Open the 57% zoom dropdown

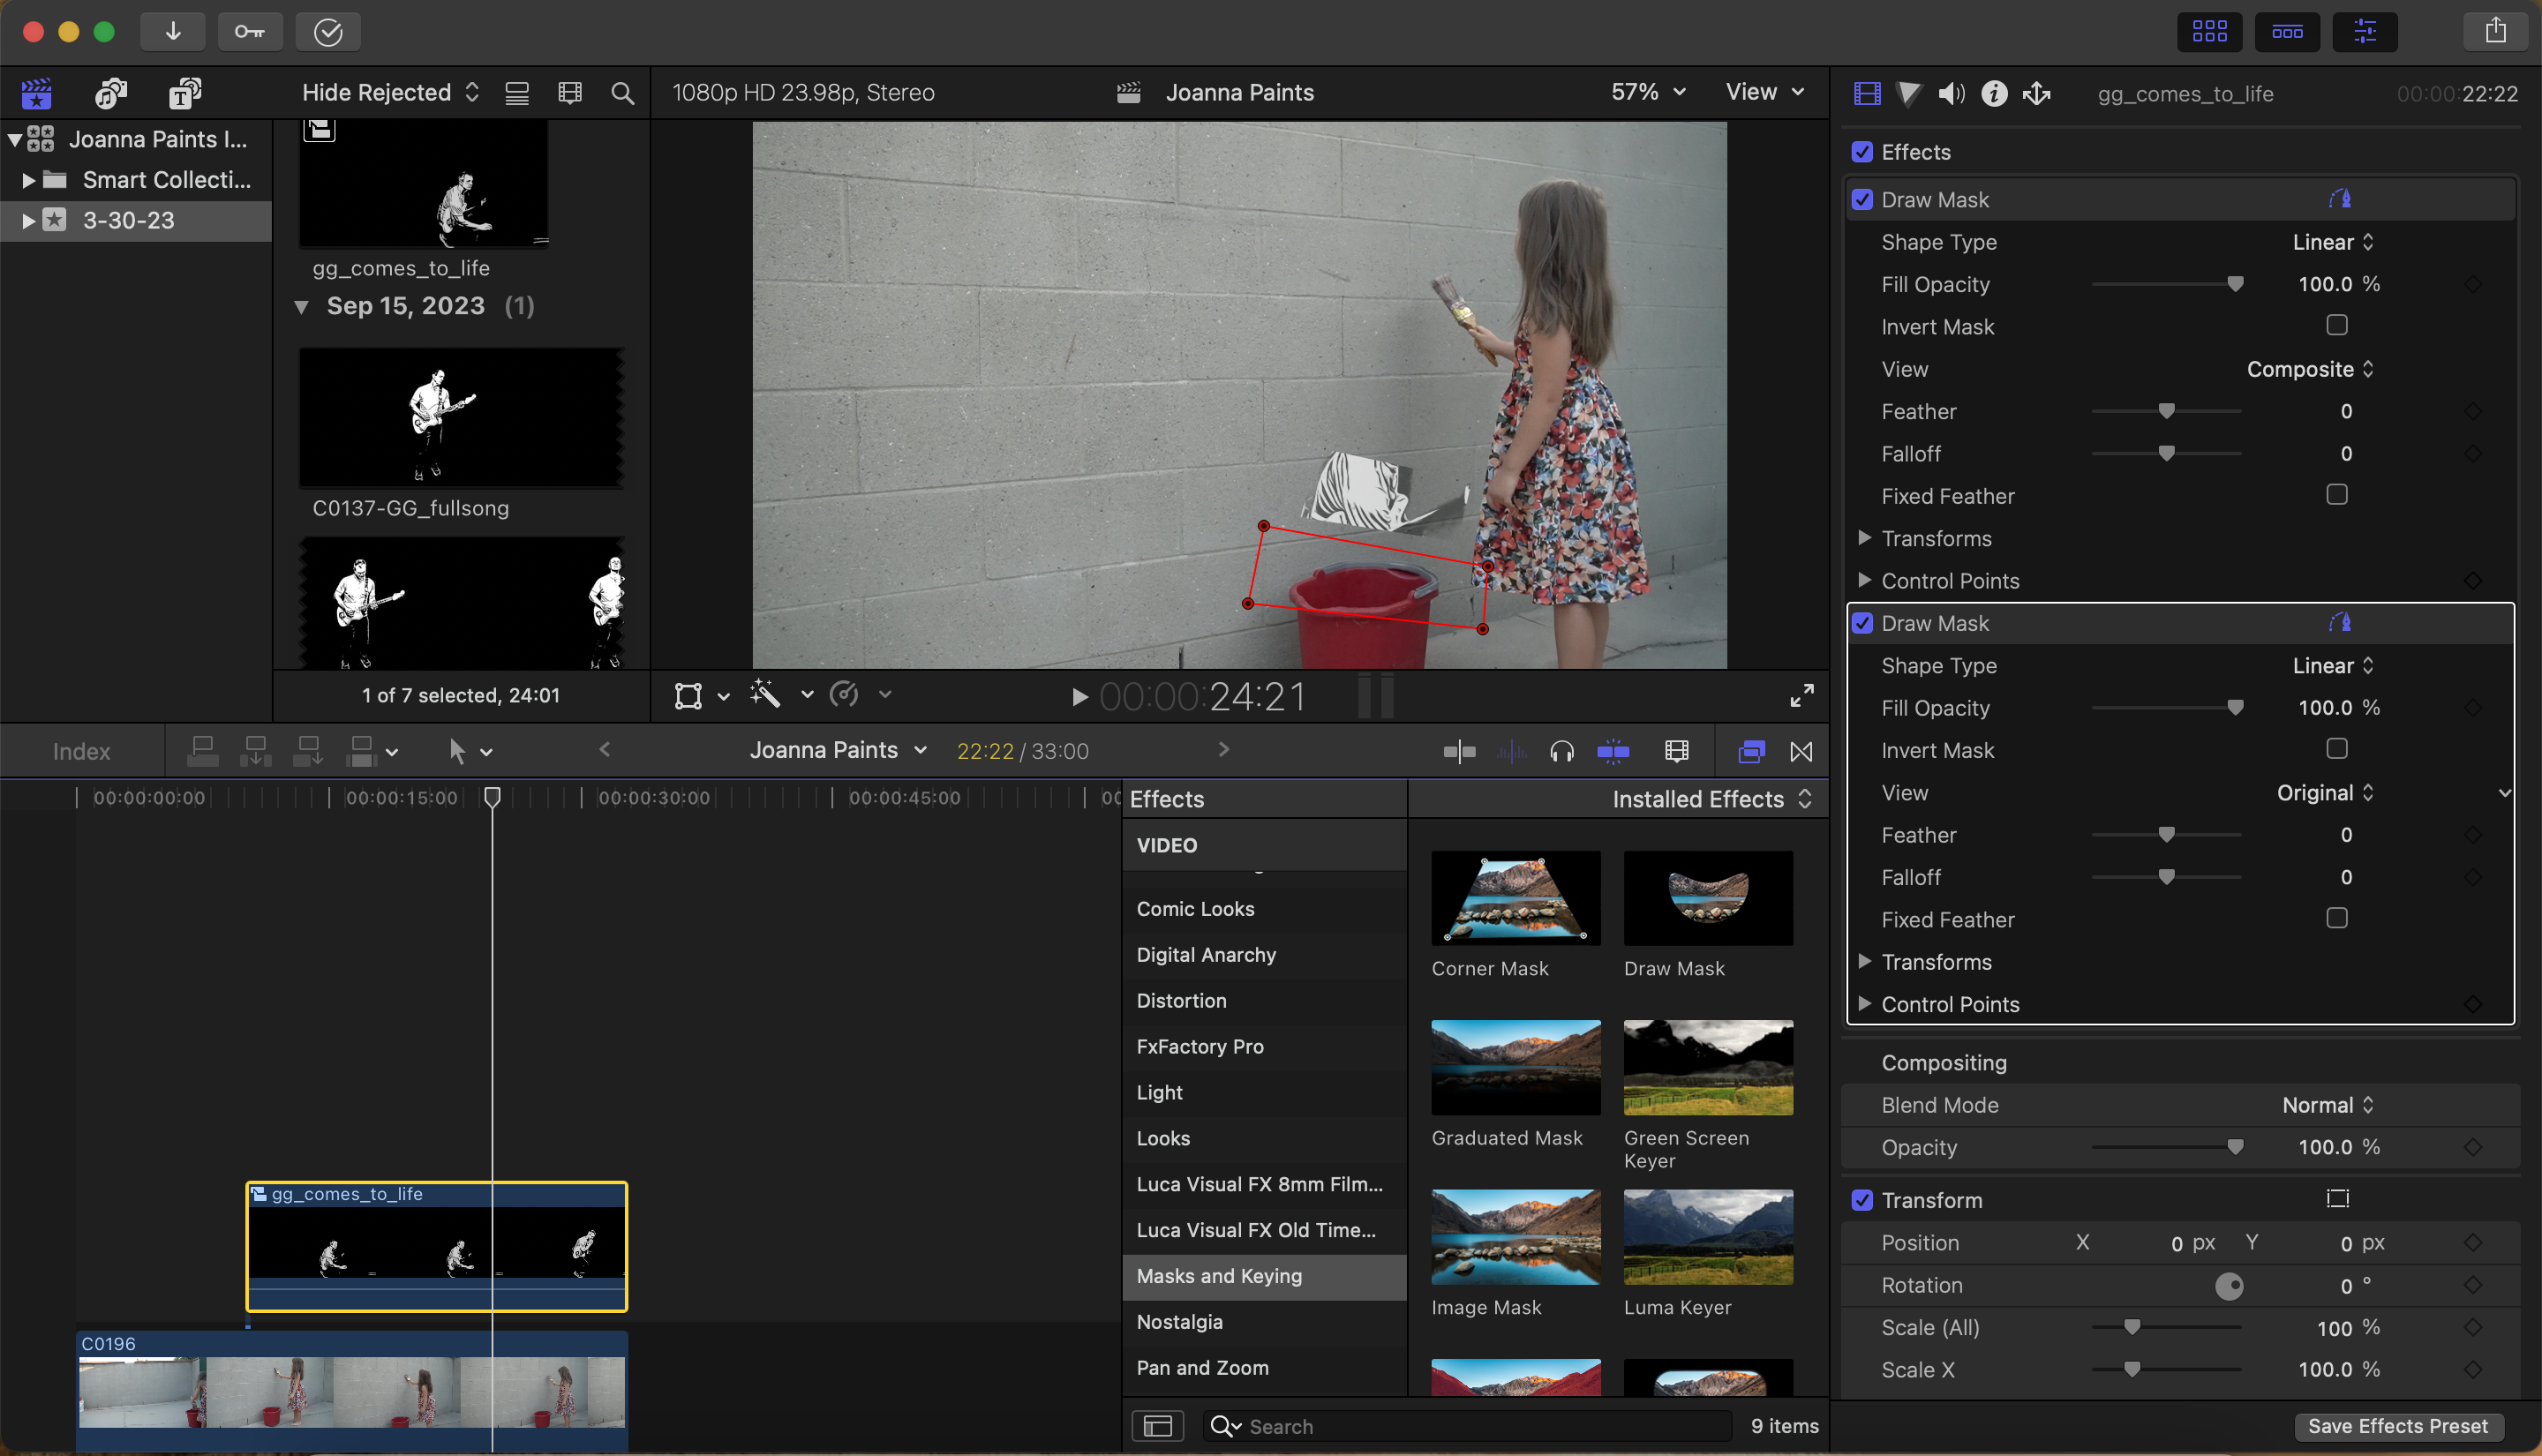pyautogui.click(x=1648, y=92)
